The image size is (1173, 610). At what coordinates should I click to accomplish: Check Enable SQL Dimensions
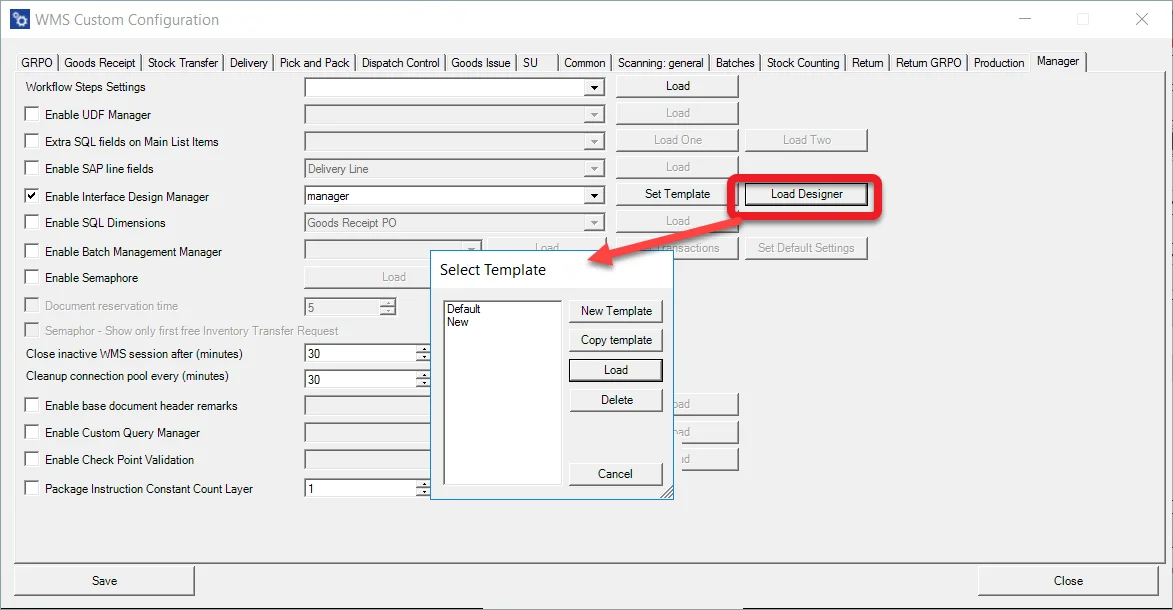tap(31, 223)
